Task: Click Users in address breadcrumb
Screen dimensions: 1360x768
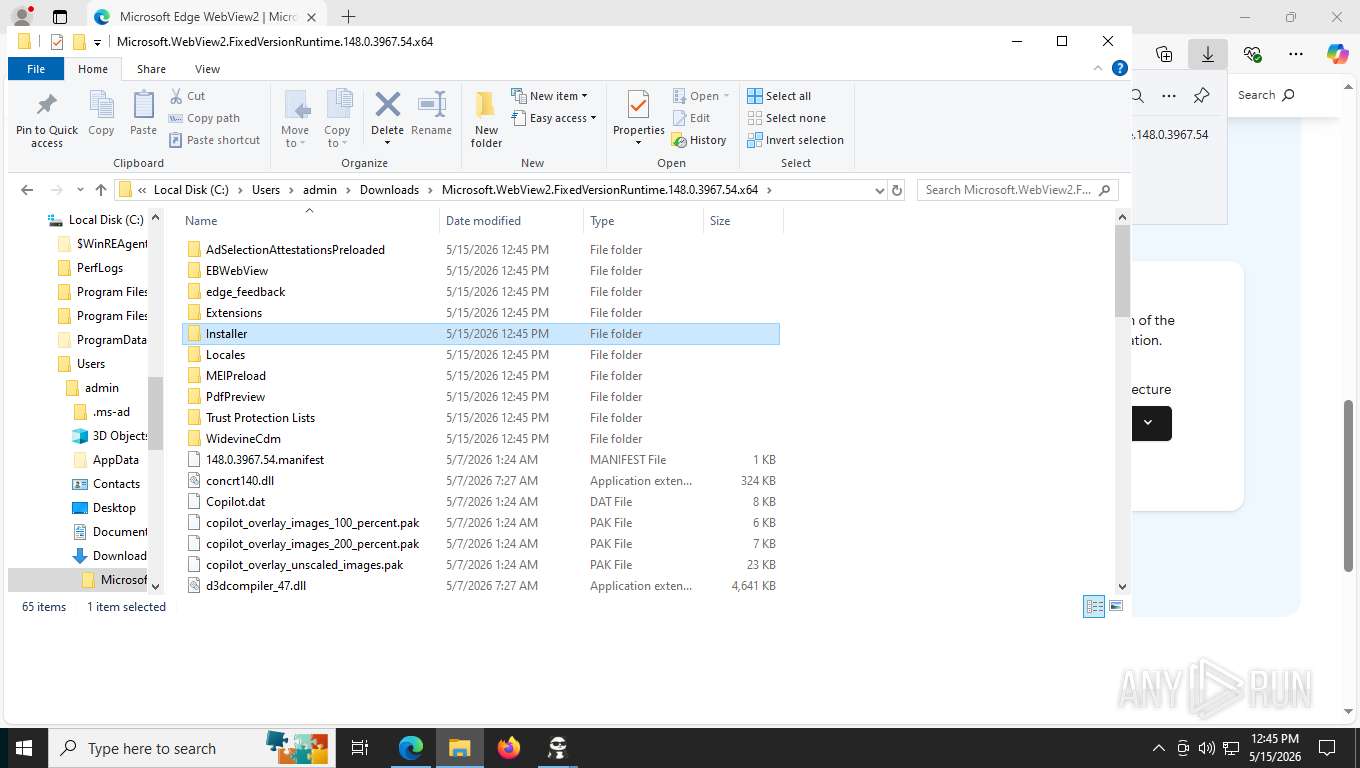Action: coord(266,190)
